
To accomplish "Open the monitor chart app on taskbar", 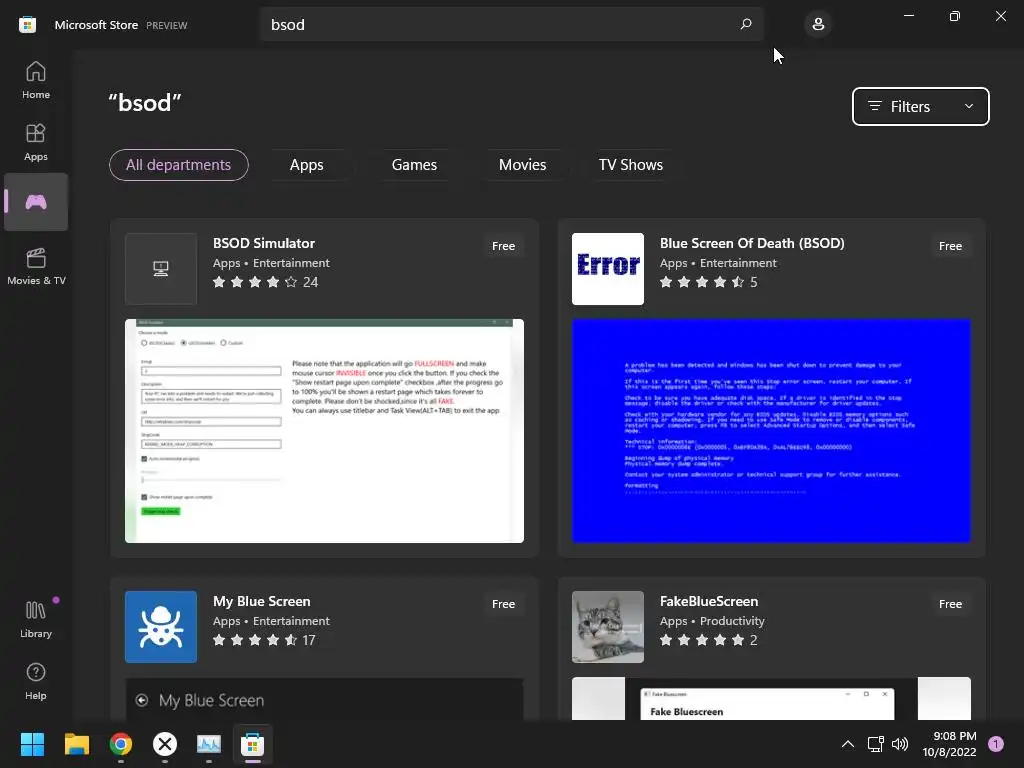I will tap(209, 744).
